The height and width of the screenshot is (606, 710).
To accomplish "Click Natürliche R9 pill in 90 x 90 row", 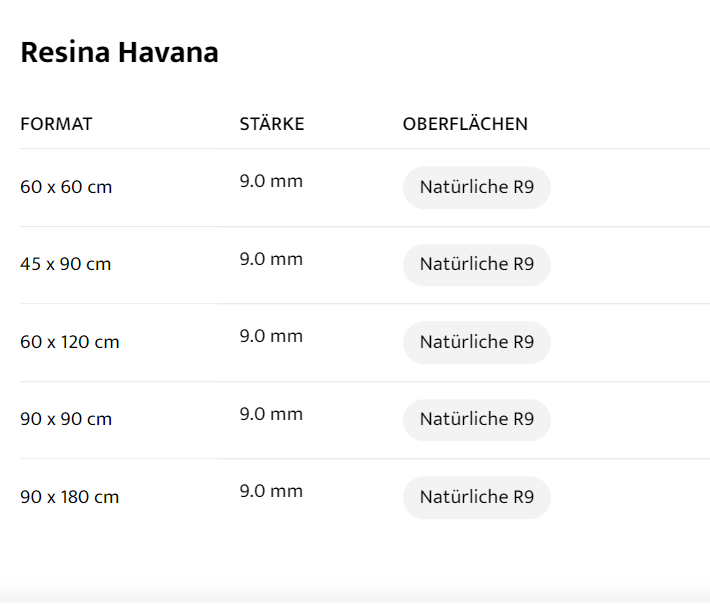I will coord(477,419).
